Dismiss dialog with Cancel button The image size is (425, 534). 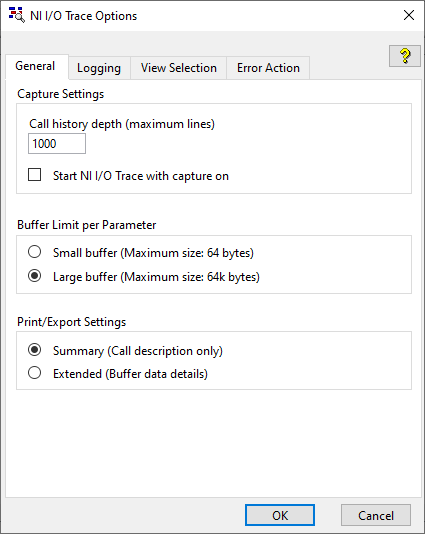[376, 515]
